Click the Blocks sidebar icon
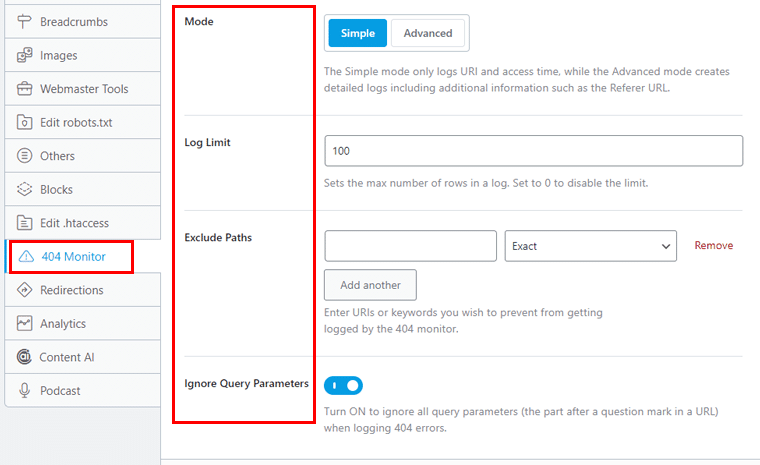Image resolution: width=760 pixels, height=465 pixels. pos(25,190)
